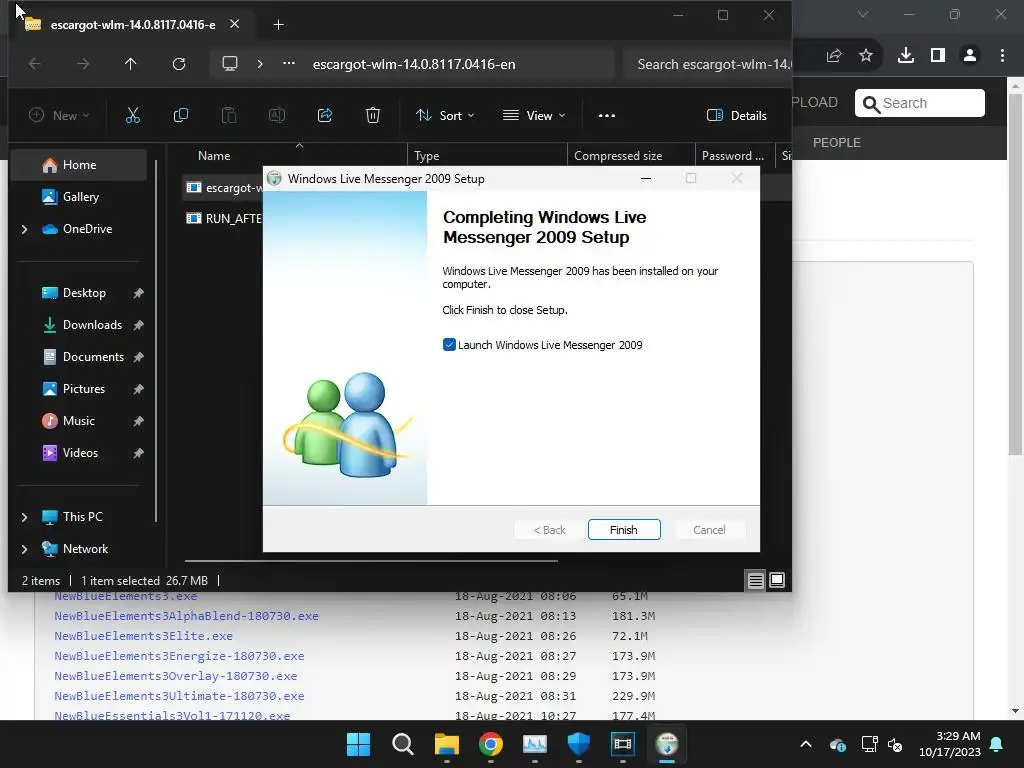
Task: Expand the Network tree node
Action: (x=25, y=549)
